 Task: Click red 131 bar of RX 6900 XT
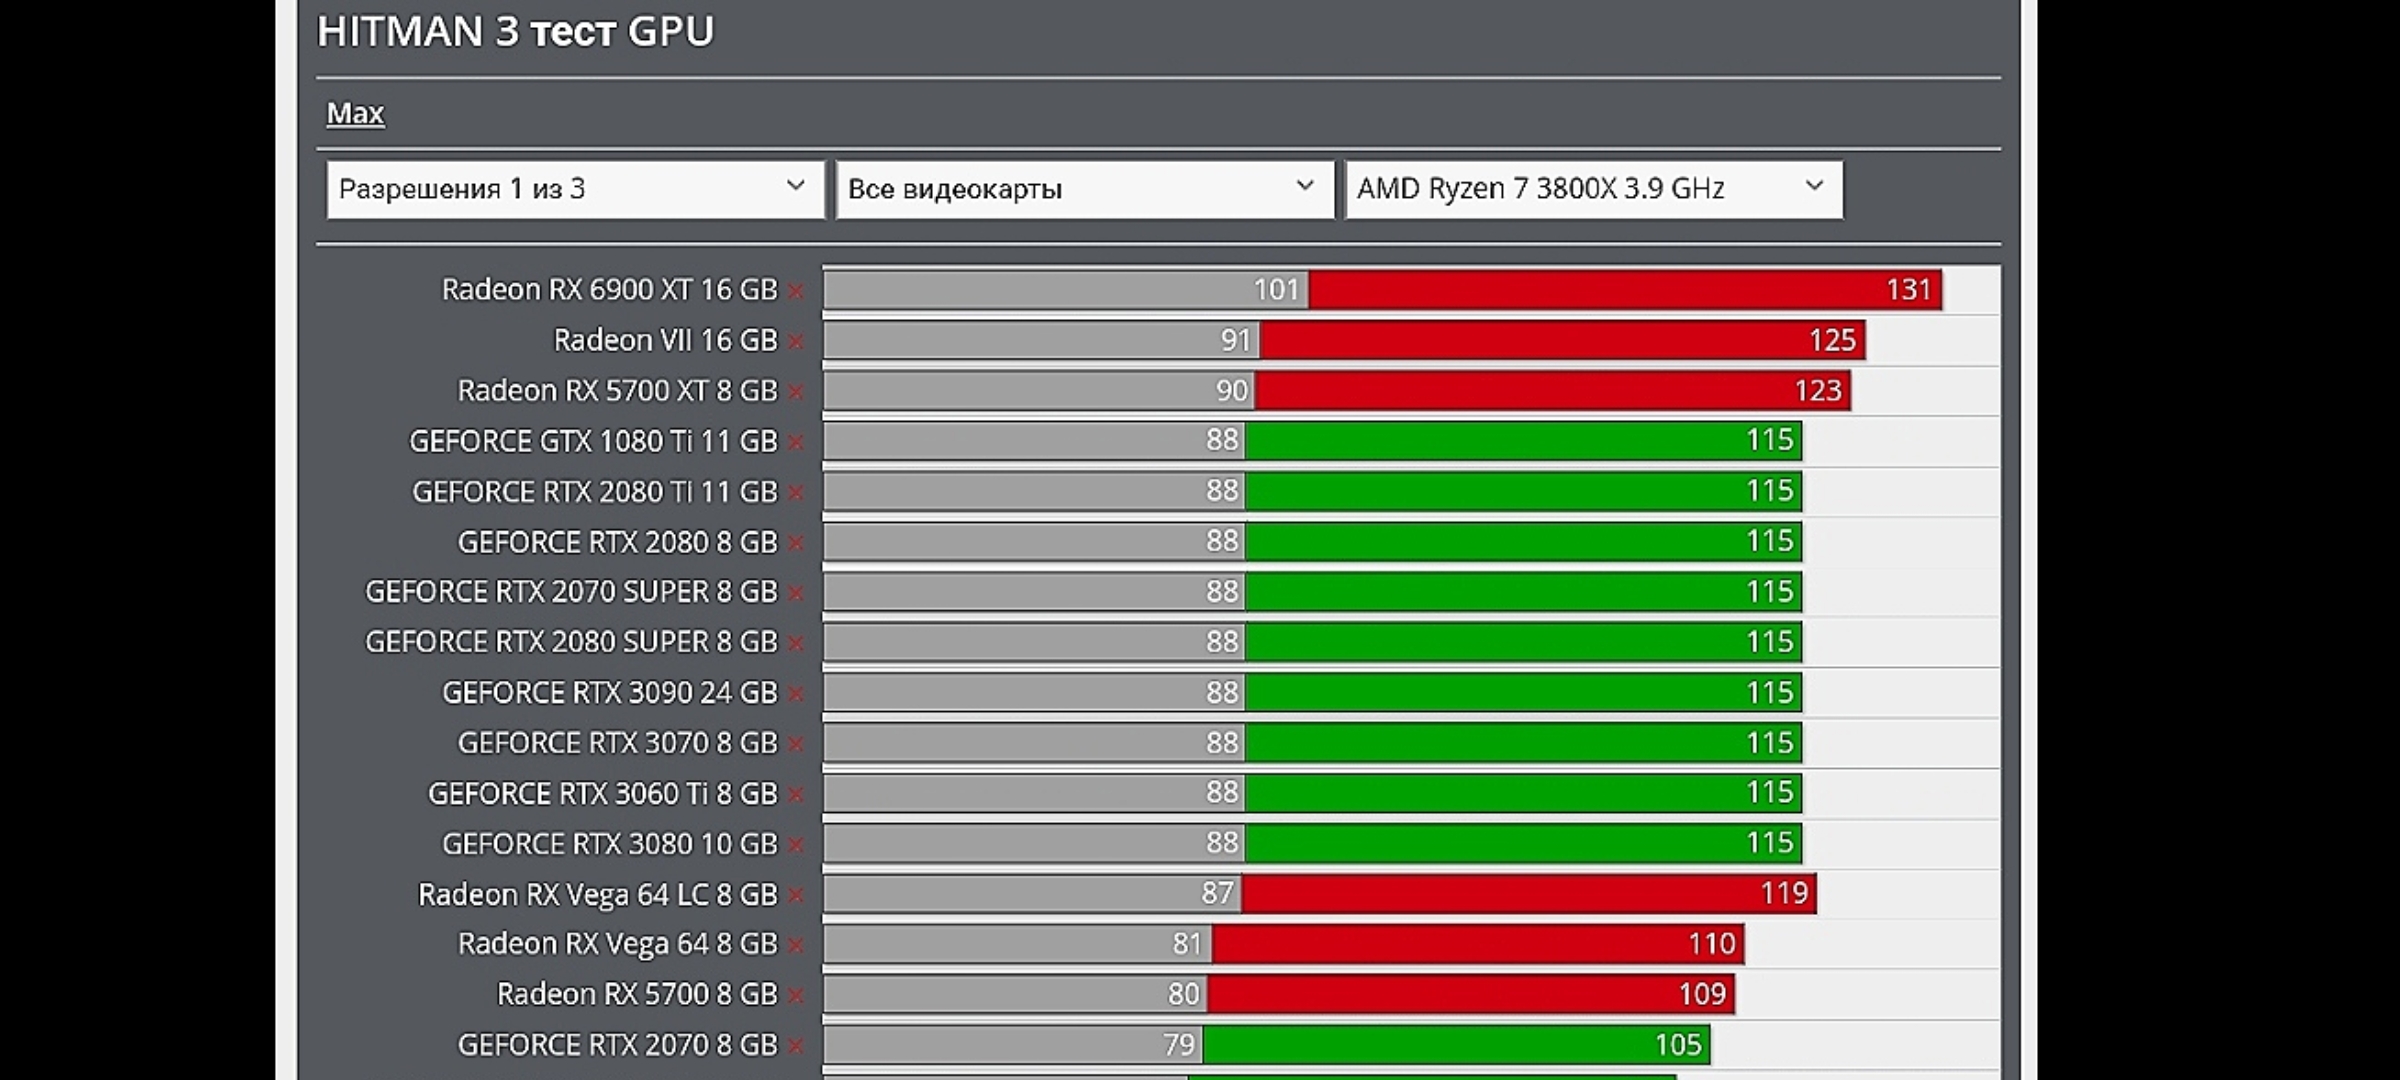[x=1624, y=290]
